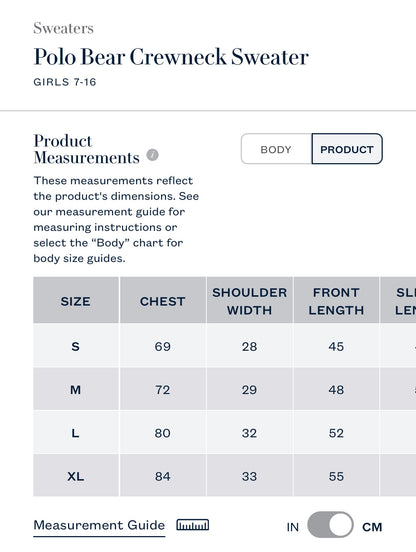Click the SHOULDER WIDTH column header
This screenshot has width=416, height=552.
[x=250, y=301]
